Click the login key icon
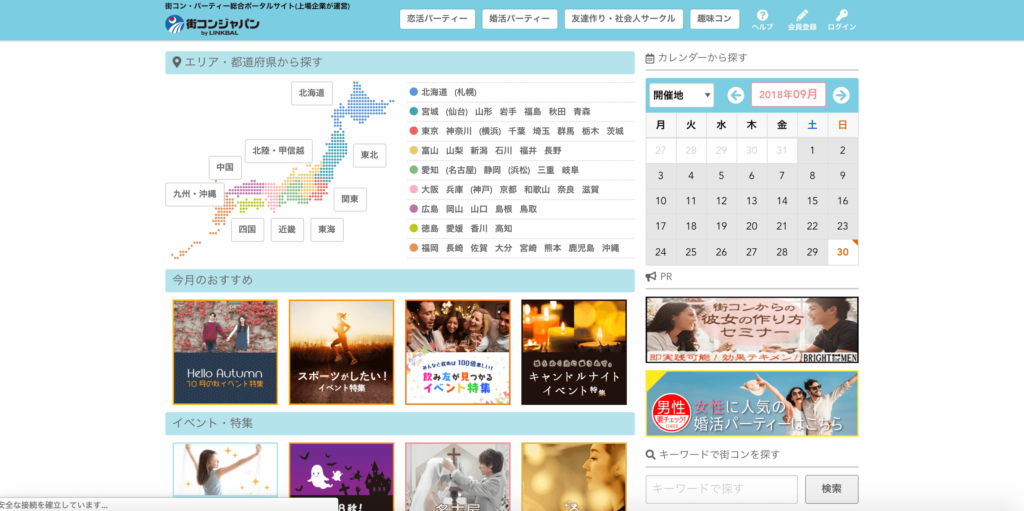Image resolution: width=1024 pixels, height=511 pixels. coord(842,16)
